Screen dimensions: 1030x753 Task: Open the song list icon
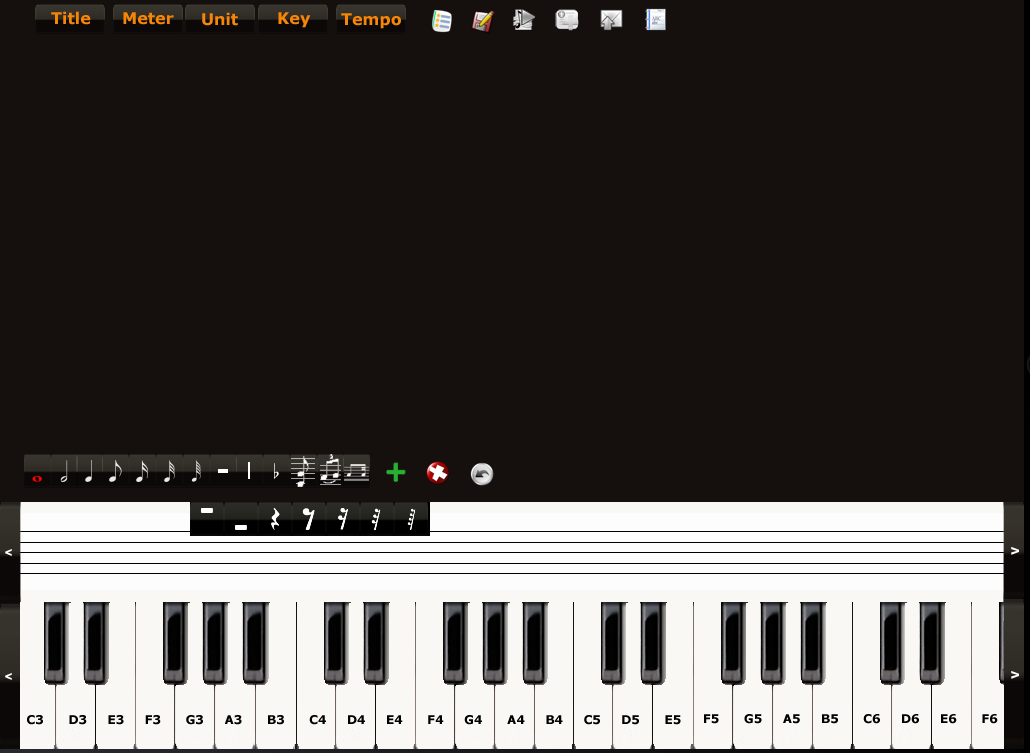tap(441, 19)
